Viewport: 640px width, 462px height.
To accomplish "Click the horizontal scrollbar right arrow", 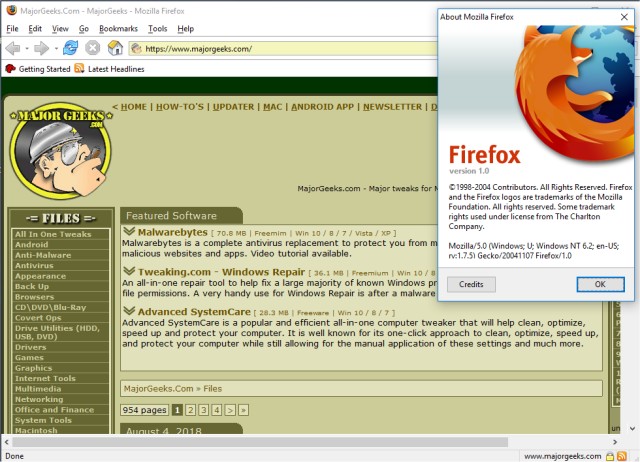I will (615, 442).
